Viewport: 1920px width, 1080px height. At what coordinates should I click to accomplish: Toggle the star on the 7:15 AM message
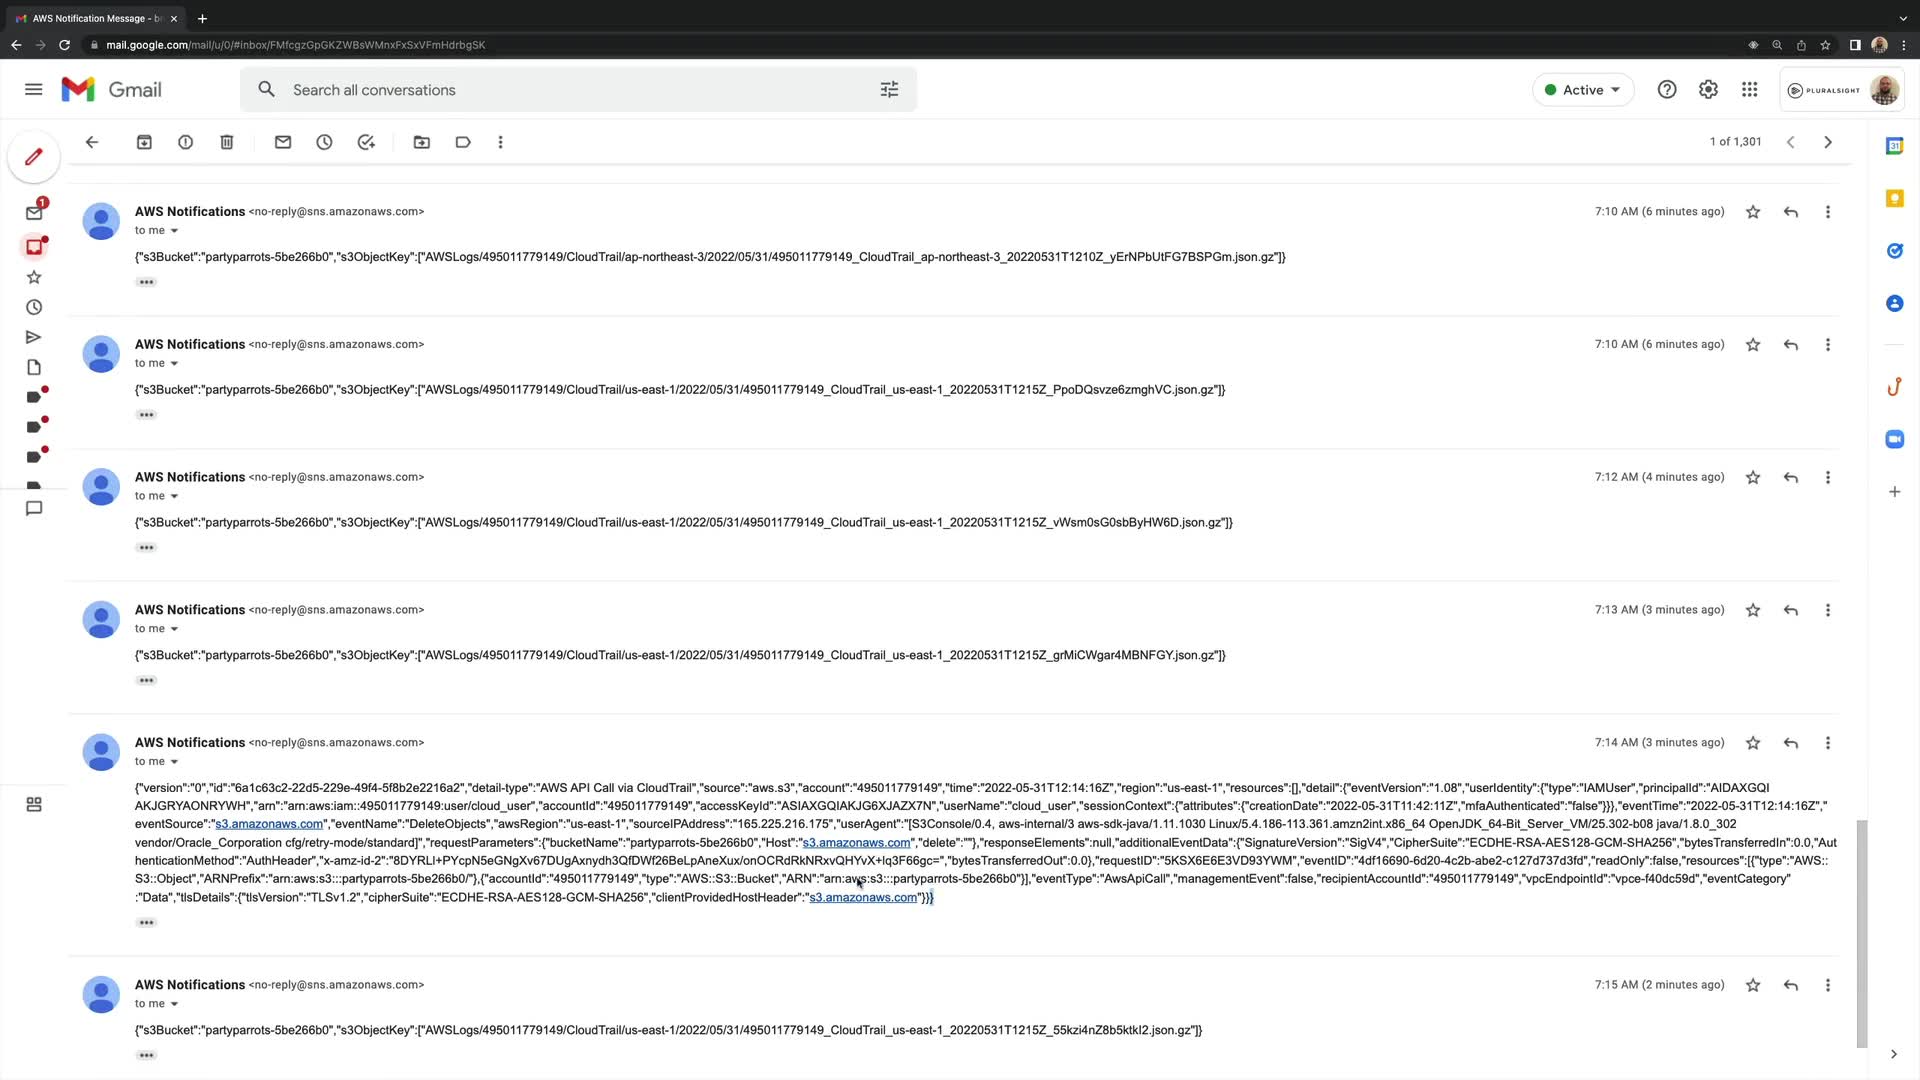point(1753,985)
